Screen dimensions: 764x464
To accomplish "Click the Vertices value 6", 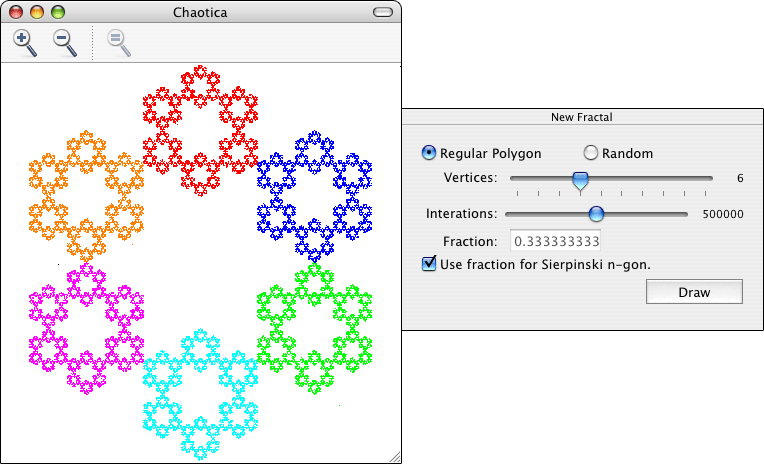I will [740, 178].
